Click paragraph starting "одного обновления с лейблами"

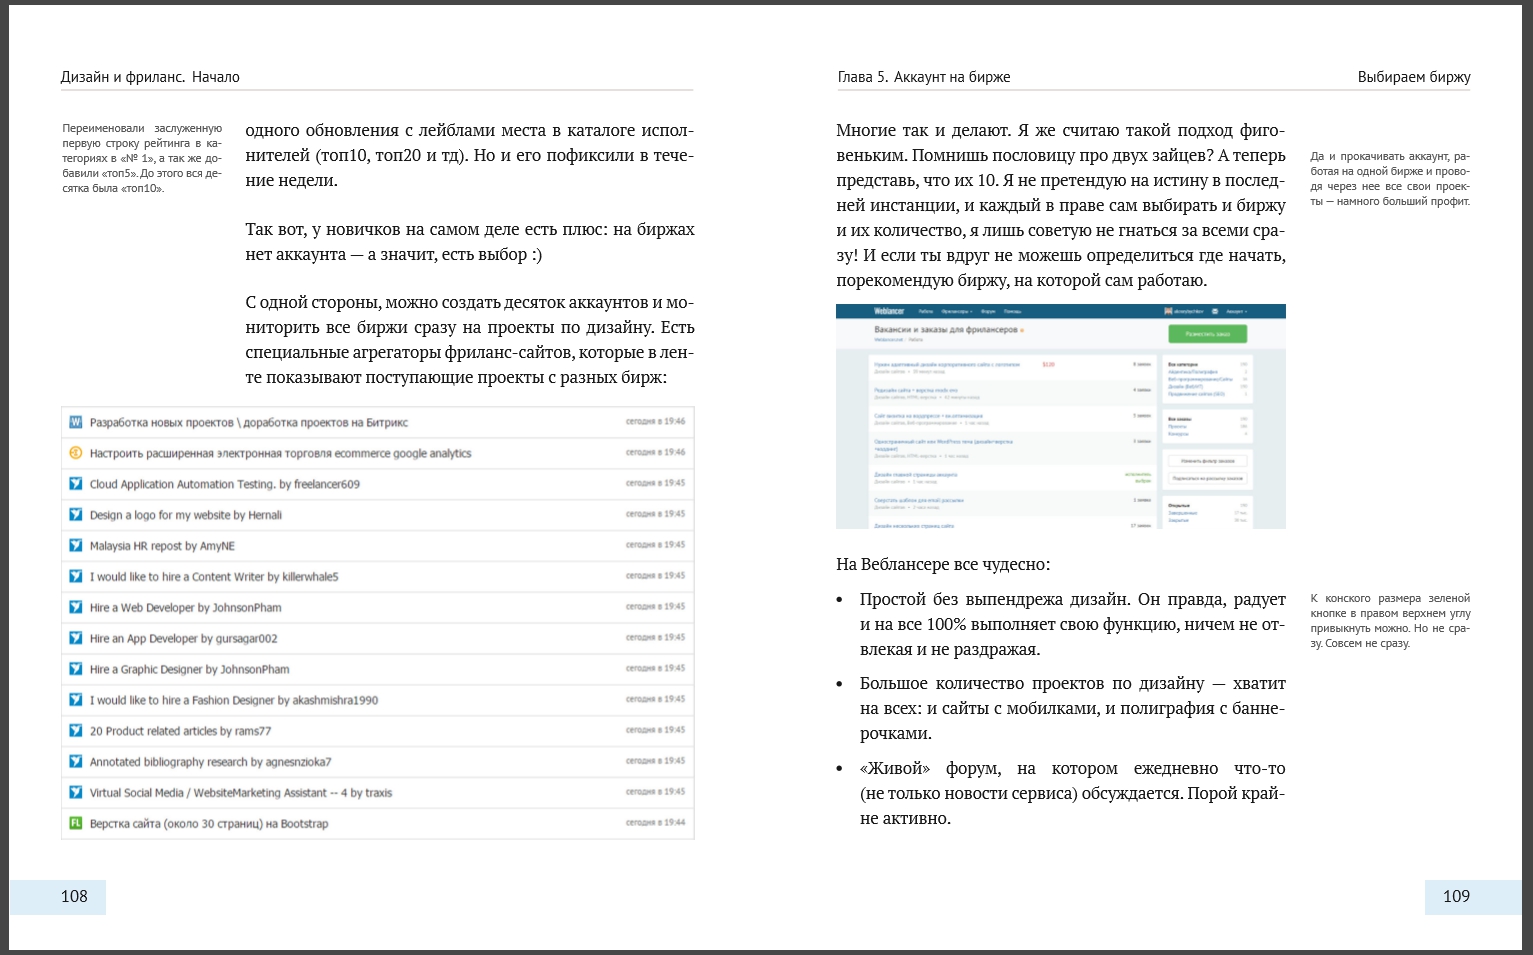coord(470,155)
